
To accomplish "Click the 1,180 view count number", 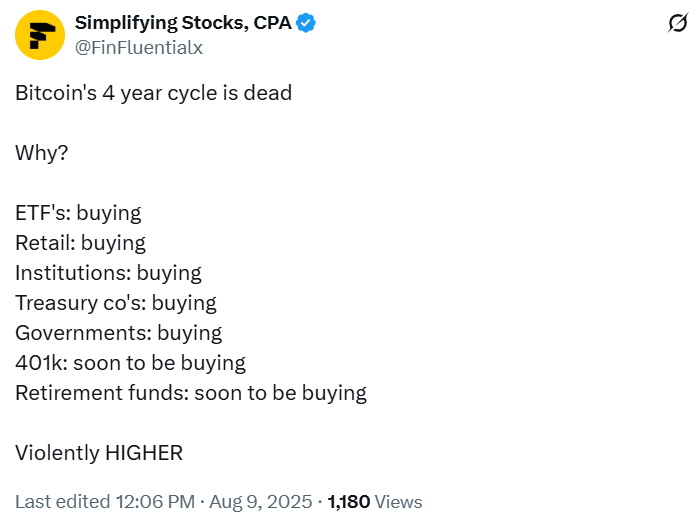I will click(x=349, y=501).
